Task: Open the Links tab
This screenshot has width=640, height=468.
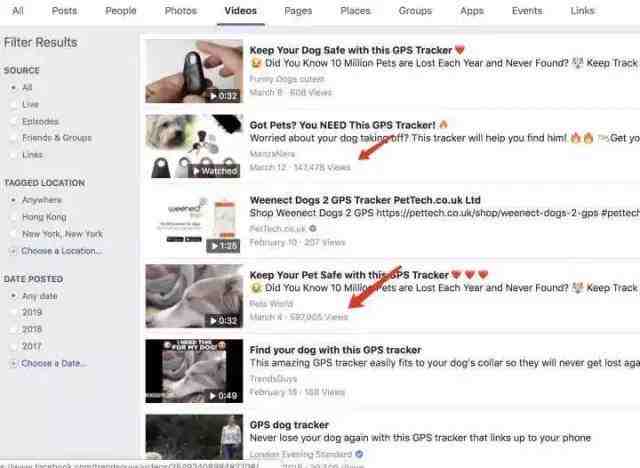Action: [582, 11]
